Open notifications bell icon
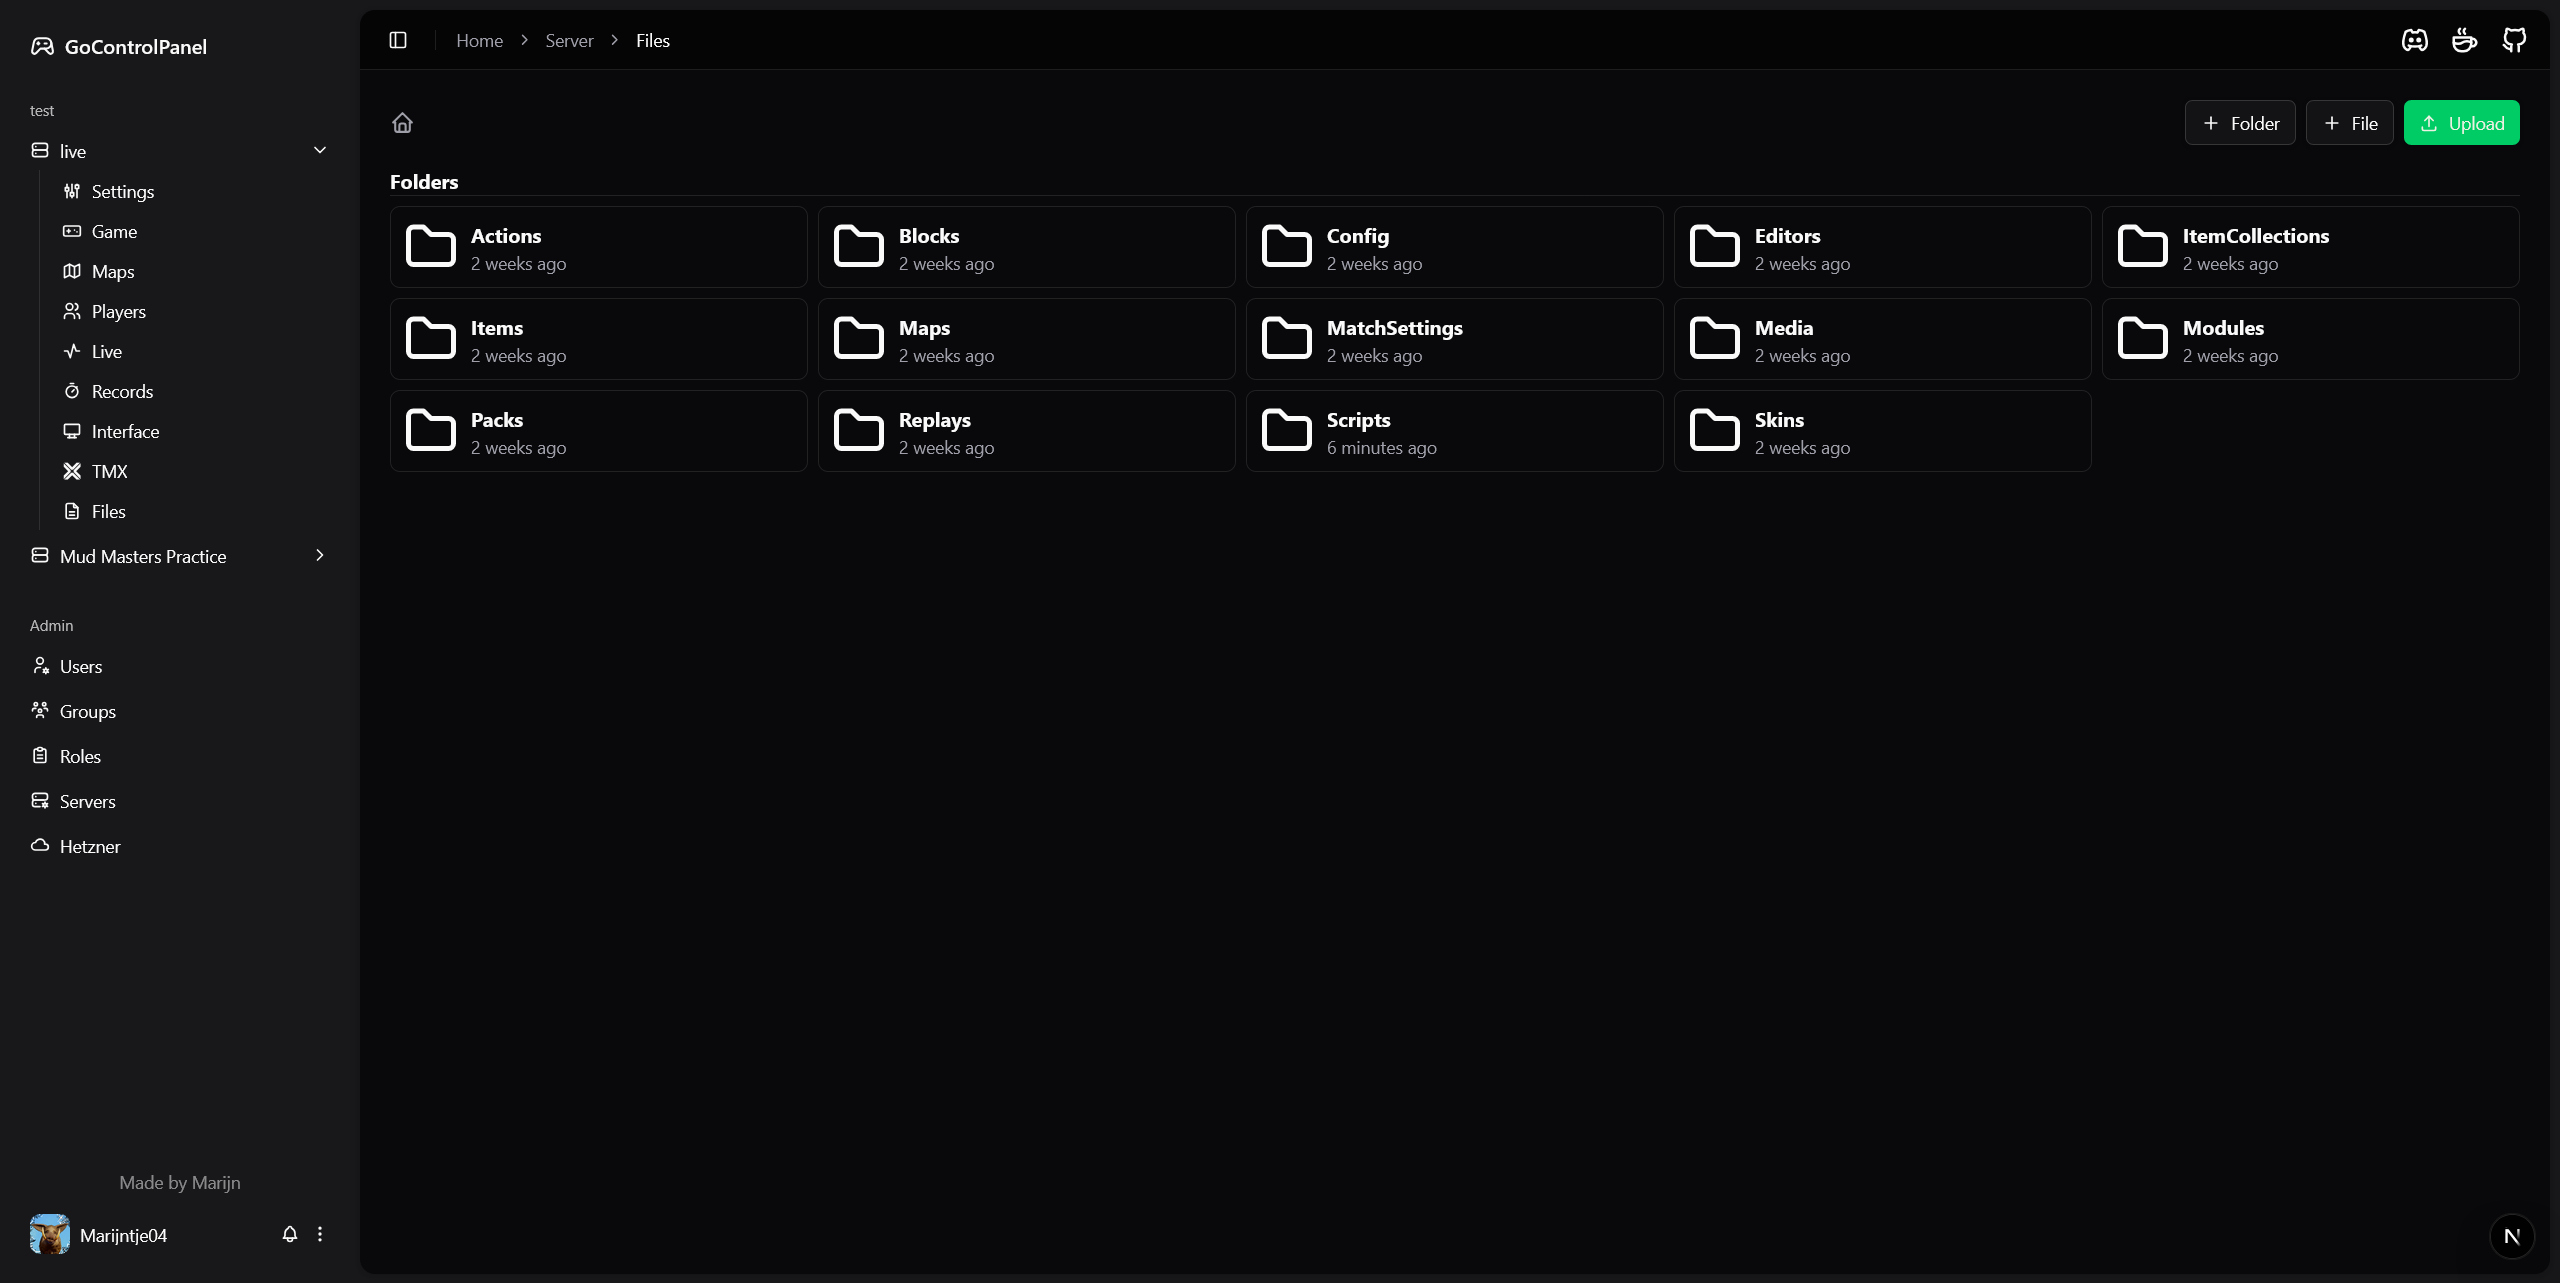This screenshot has height=1283, width=2560. point(290,1234)
